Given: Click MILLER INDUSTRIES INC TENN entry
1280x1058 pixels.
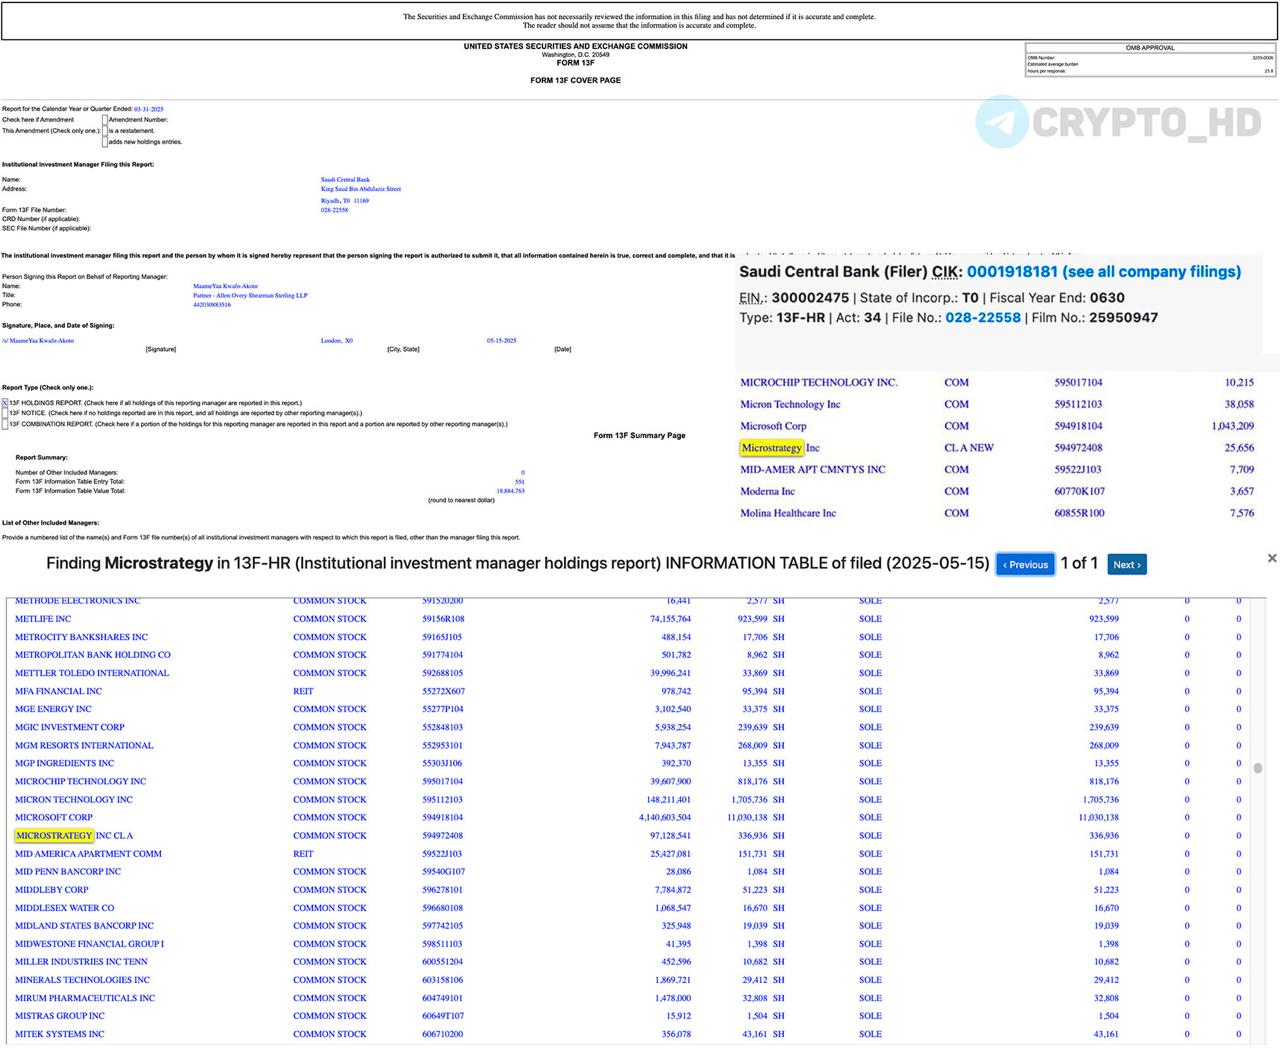Looking at the screenshot, I should coord(81,962).
